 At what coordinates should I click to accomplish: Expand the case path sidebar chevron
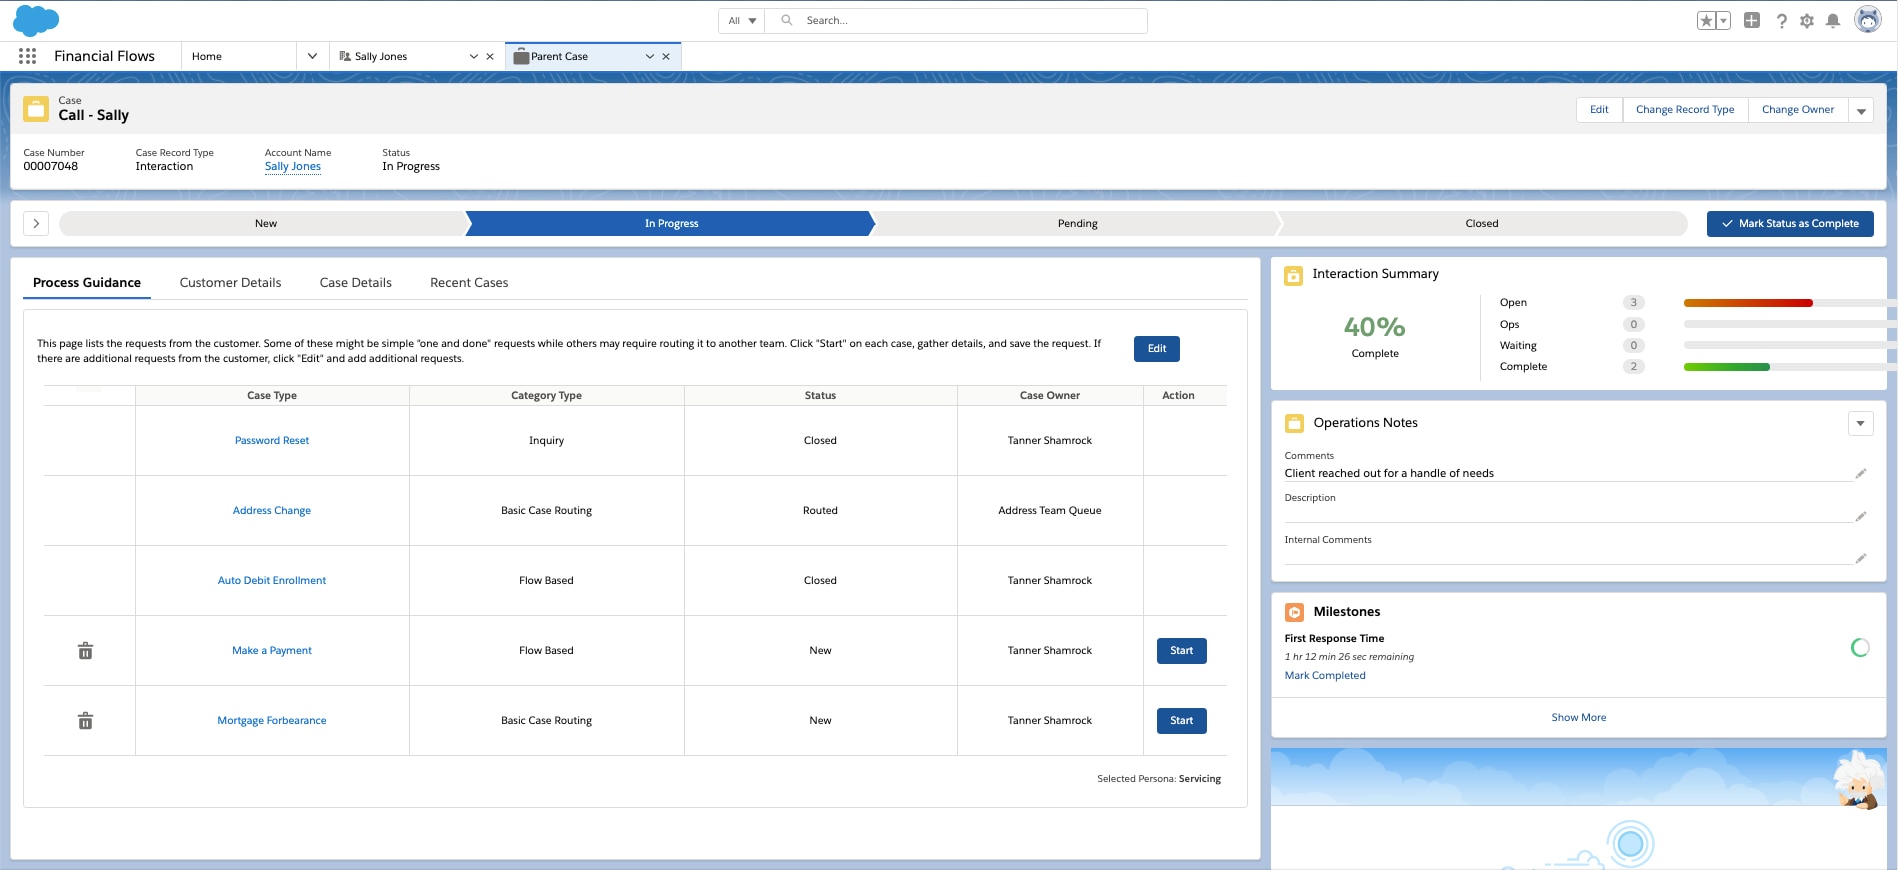pos(36,224)
